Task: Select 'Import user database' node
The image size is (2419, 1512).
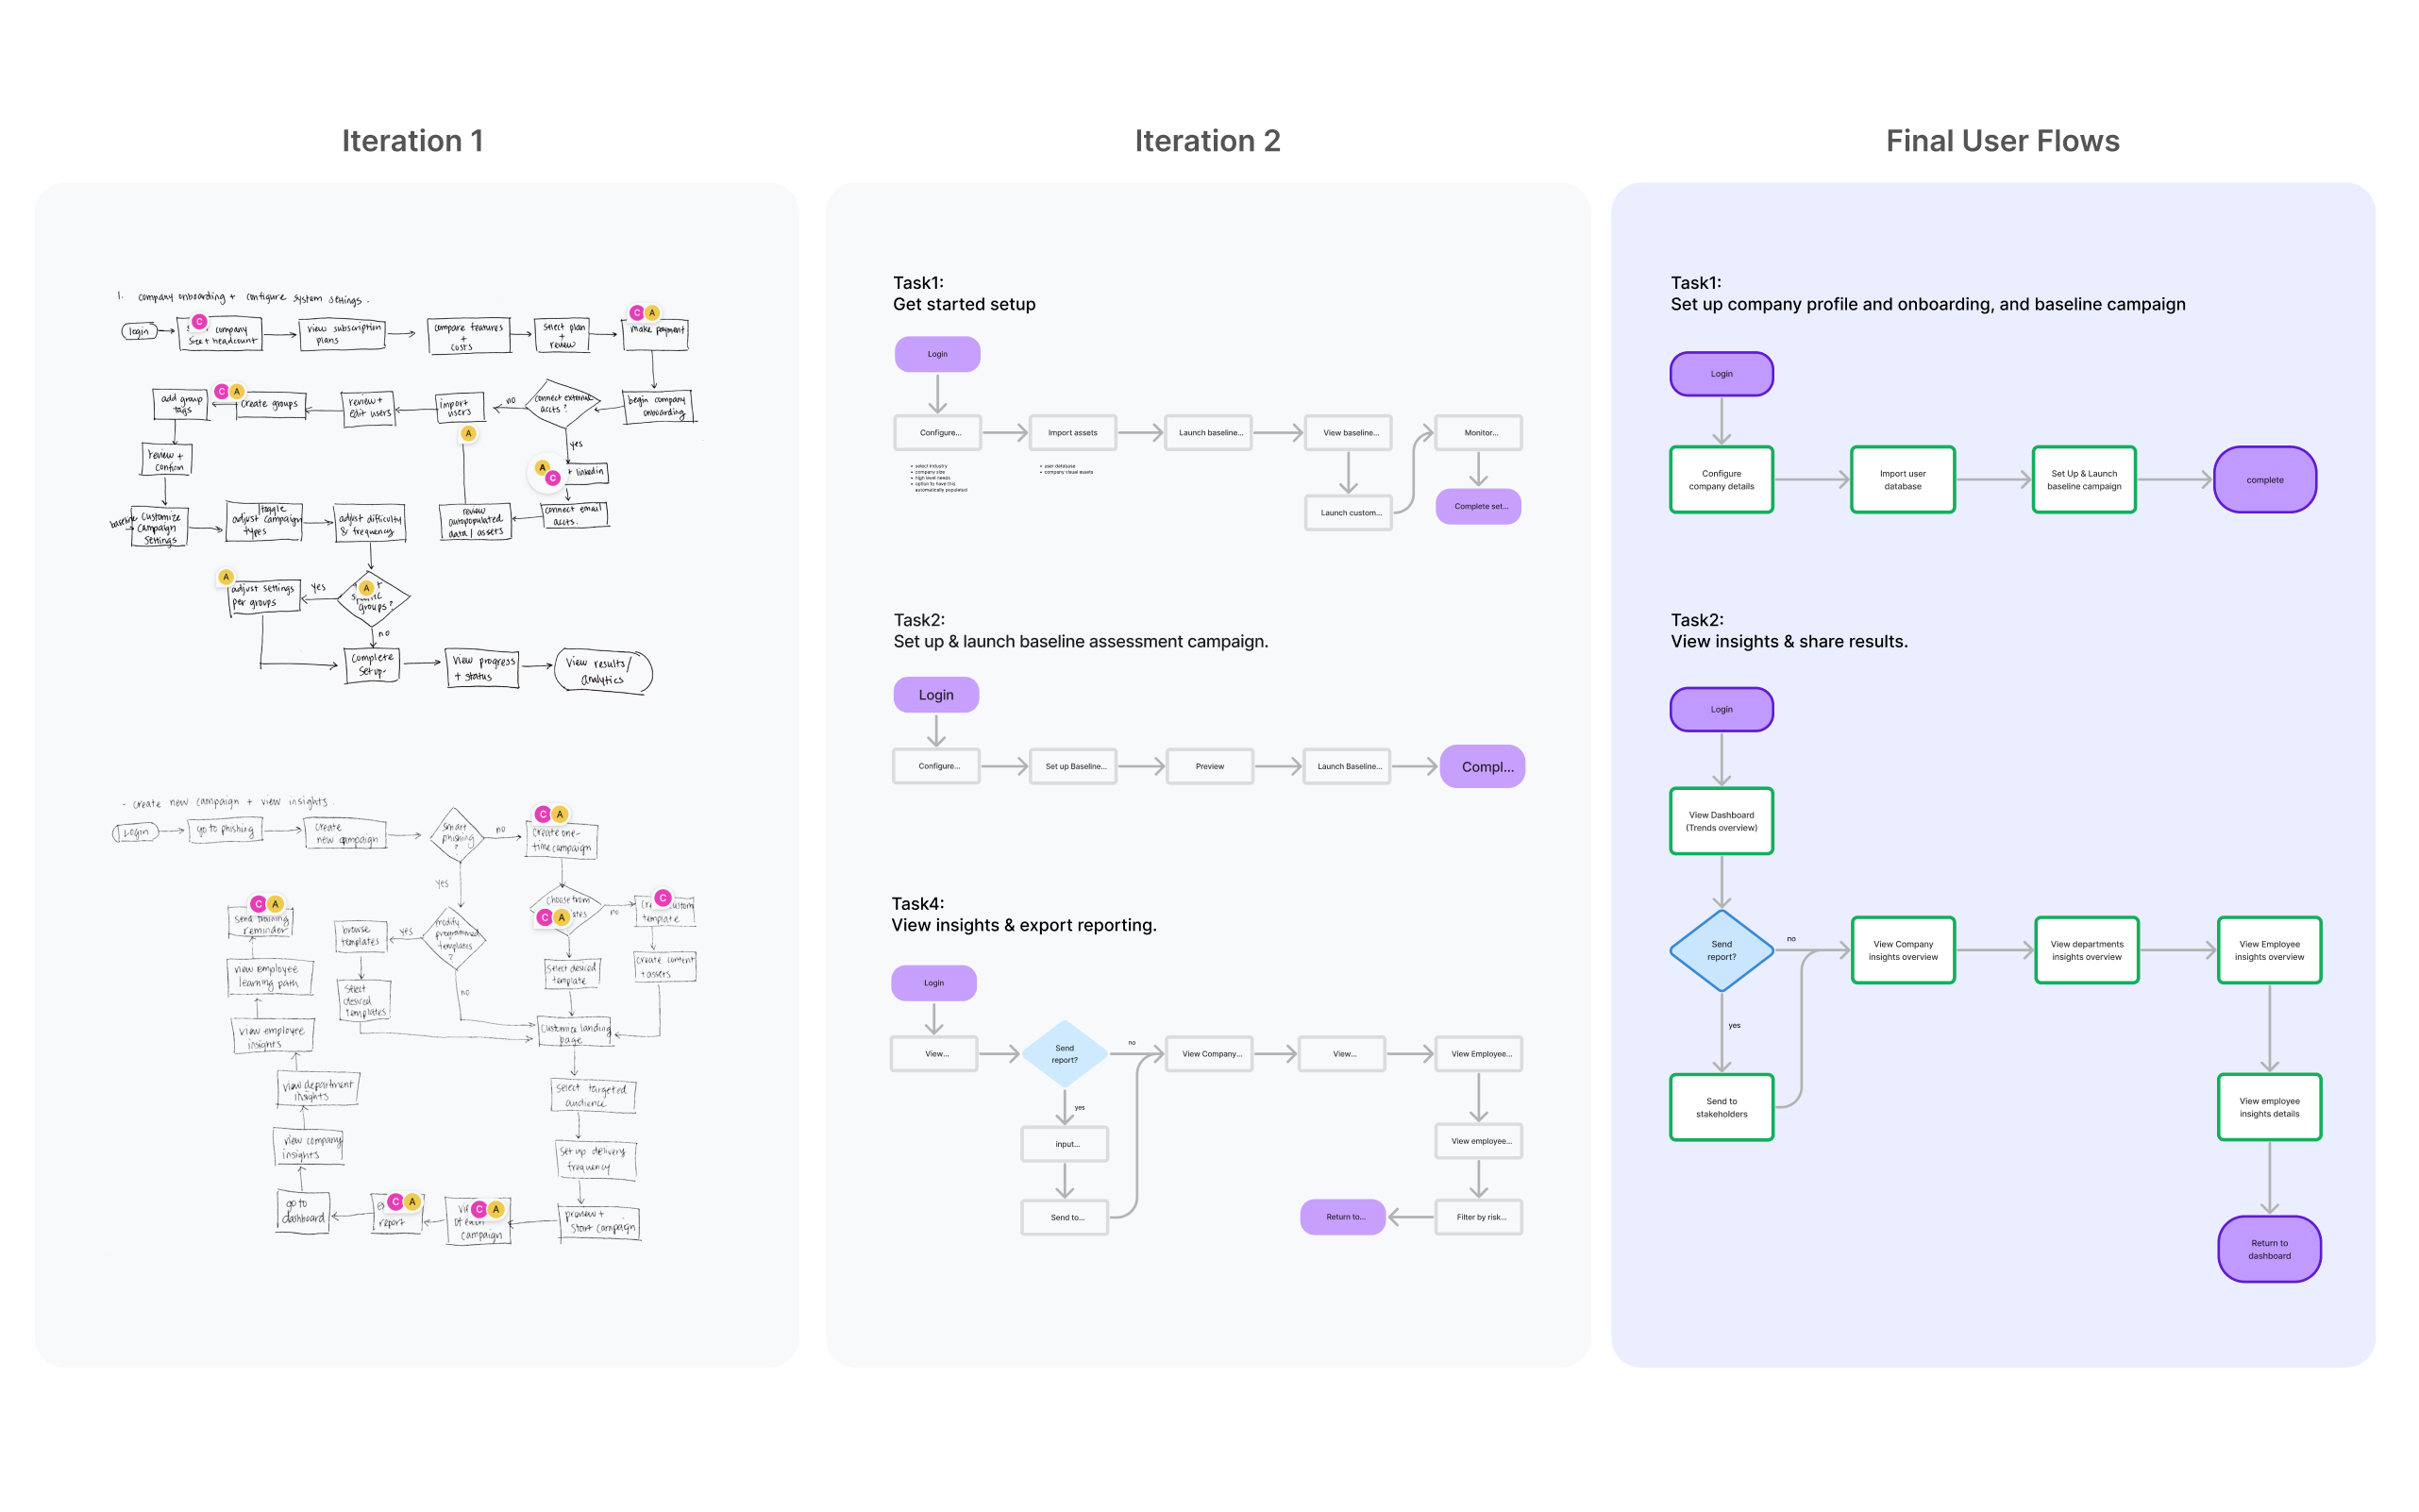Action: pos(1902,480)
